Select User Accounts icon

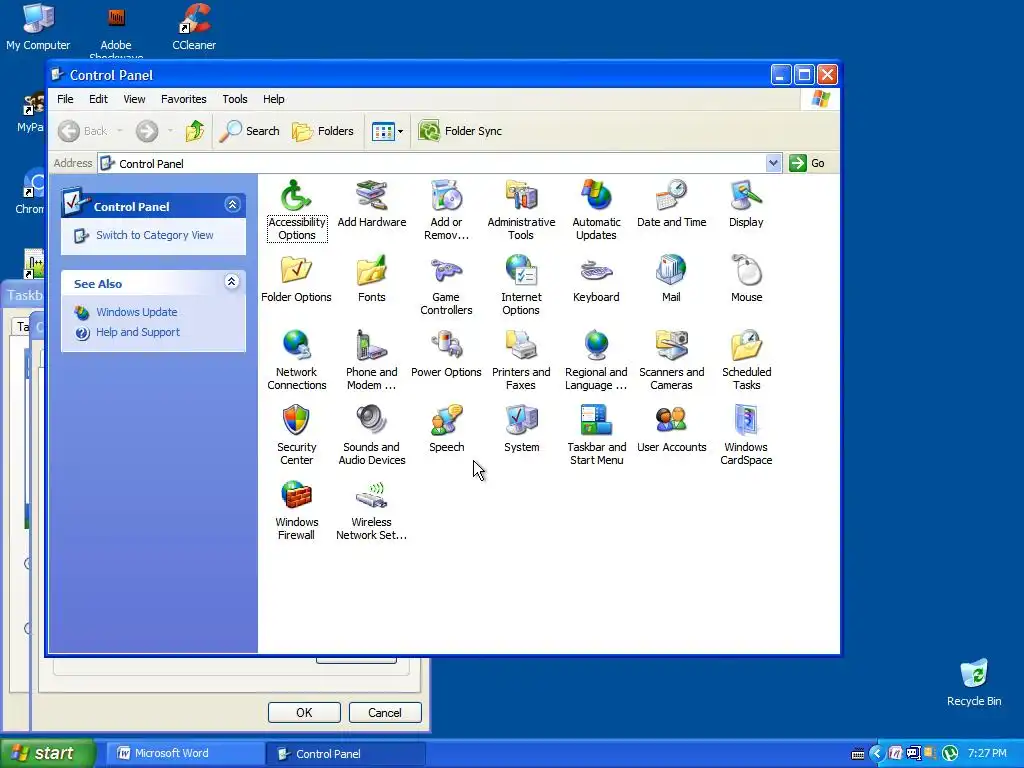[671, 429]
